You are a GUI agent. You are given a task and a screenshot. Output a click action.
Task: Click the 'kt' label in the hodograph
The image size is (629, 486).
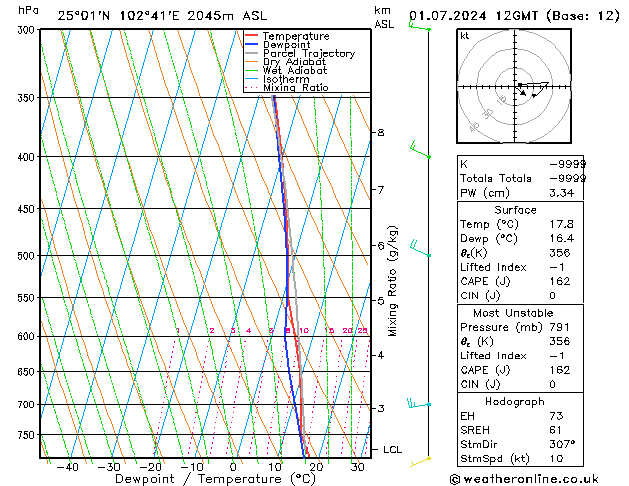(x=465, y=36)
